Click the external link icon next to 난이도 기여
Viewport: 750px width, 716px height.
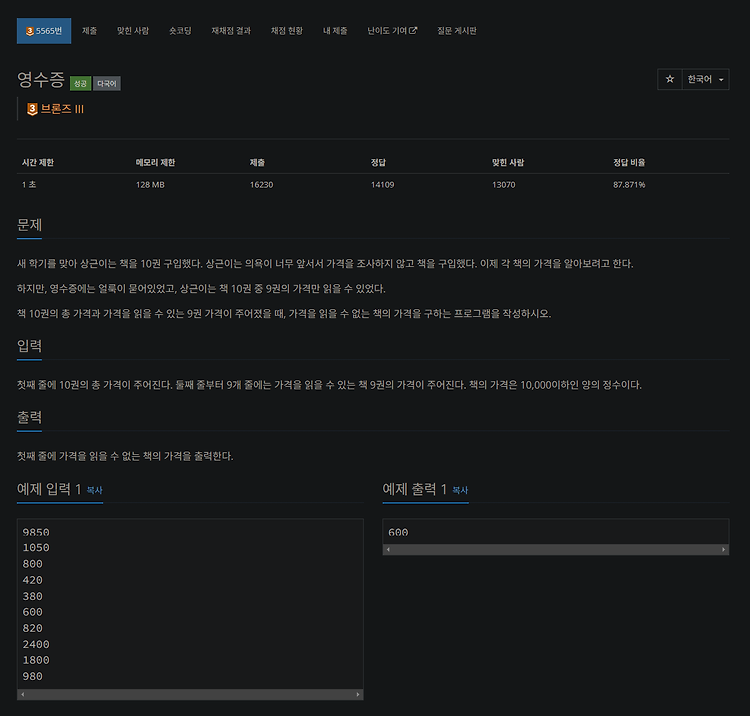[x=413, y=31]
